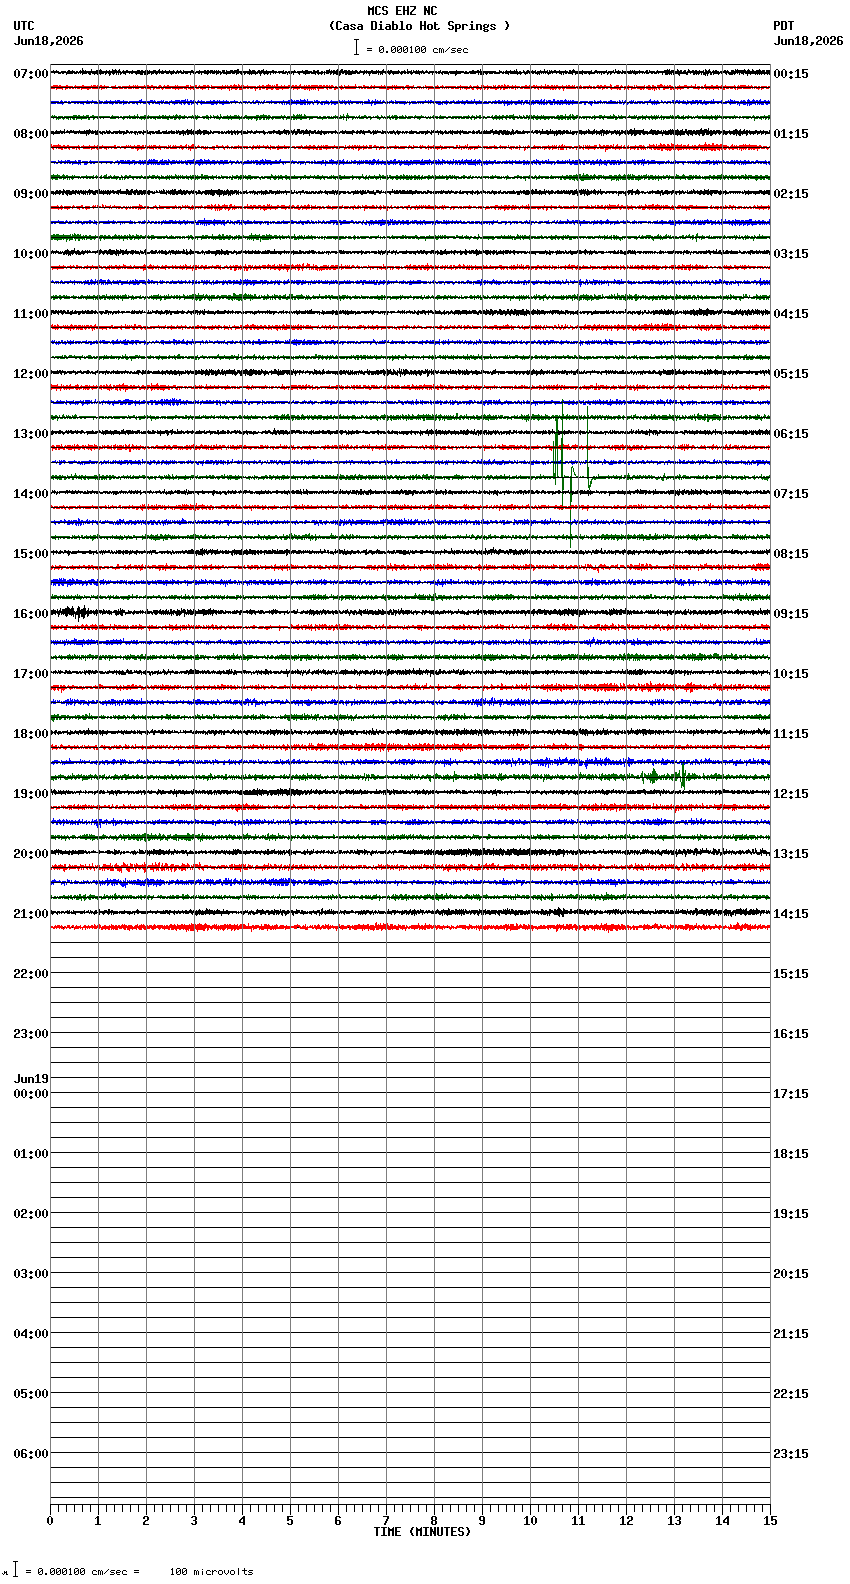
Task: Click the '5' minute tick label
Action: click(290, 1521)
